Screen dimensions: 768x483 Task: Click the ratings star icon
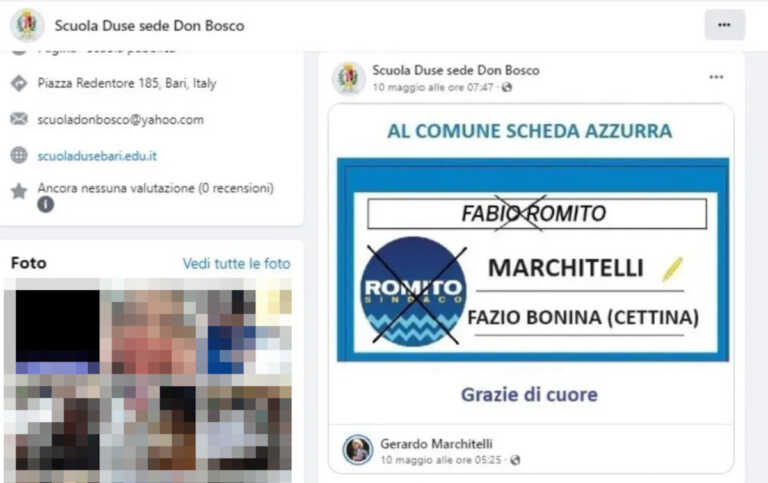pyautogui.click(x=19, y=191)
